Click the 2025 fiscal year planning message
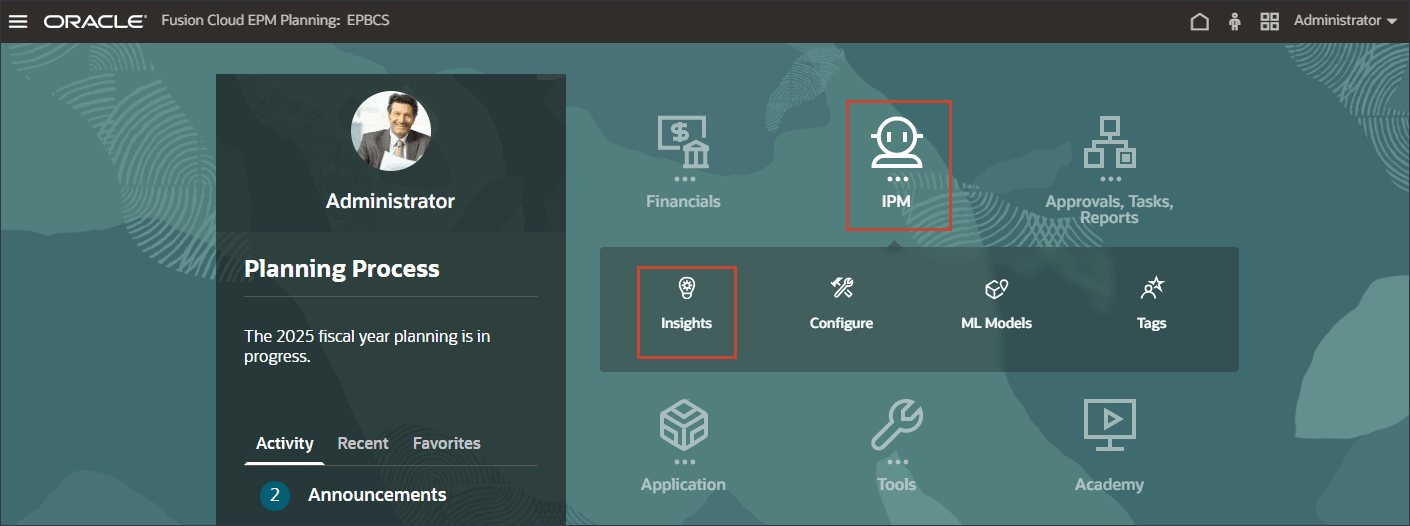Image resolution: width=1410 pixels, height=526 pixels. pyautogui.click(x=367, y=346)
